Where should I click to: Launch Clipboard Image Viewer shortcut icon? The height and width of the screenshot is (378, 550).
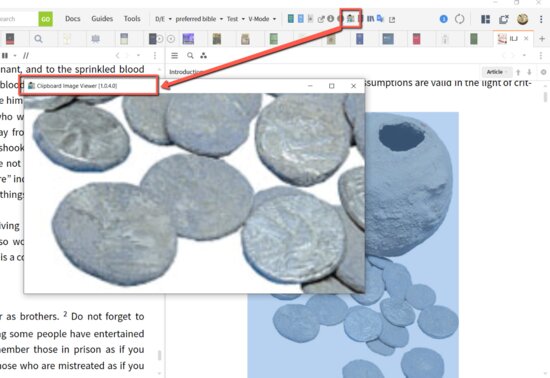(350, 19)
